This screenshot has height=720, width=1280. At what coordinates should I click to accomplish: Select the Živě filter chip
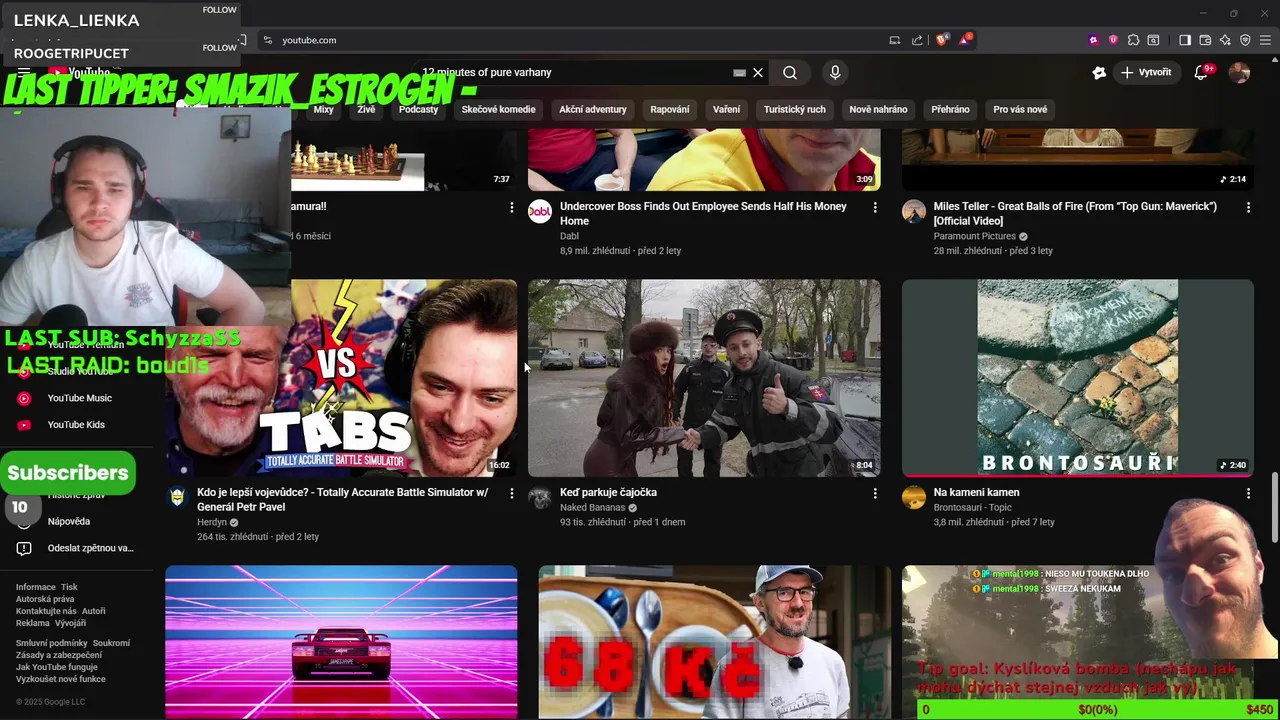tap(366, 109)
